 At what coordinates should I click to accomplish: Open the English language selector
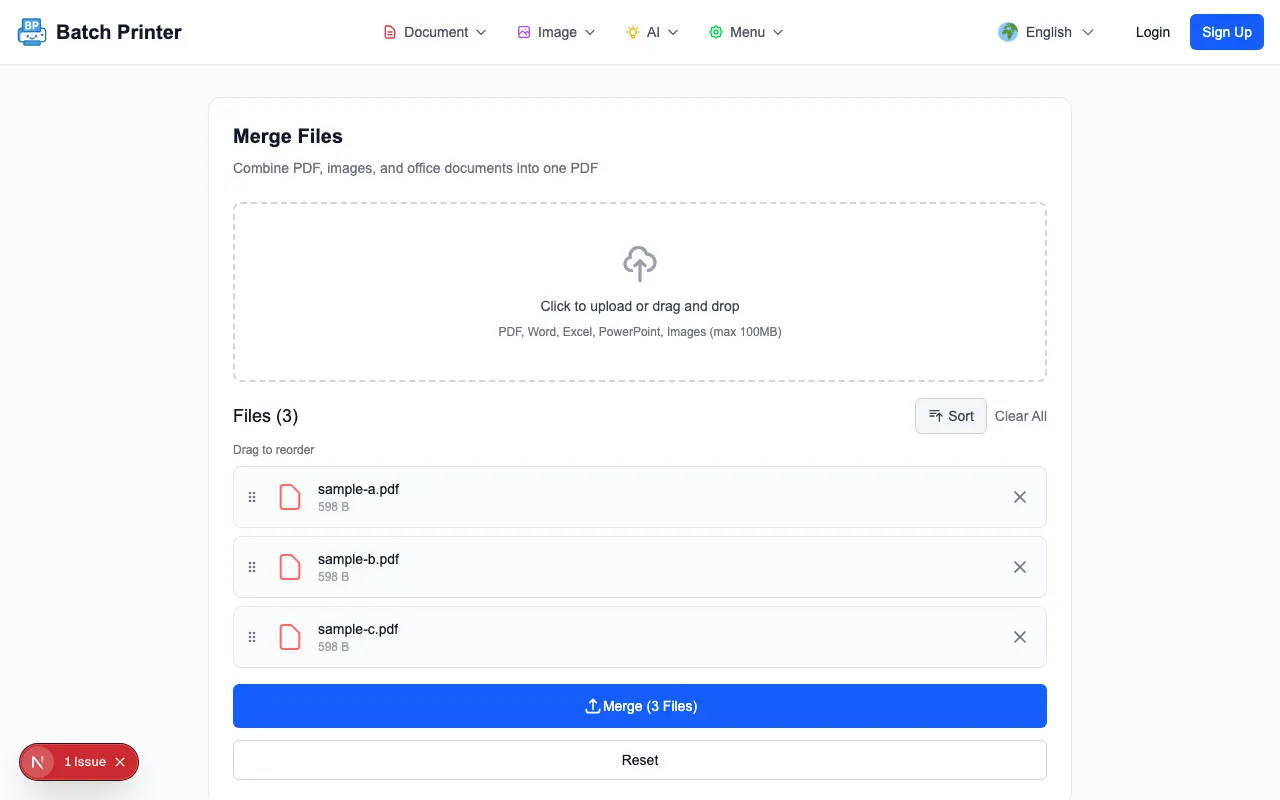point(1046,32)
